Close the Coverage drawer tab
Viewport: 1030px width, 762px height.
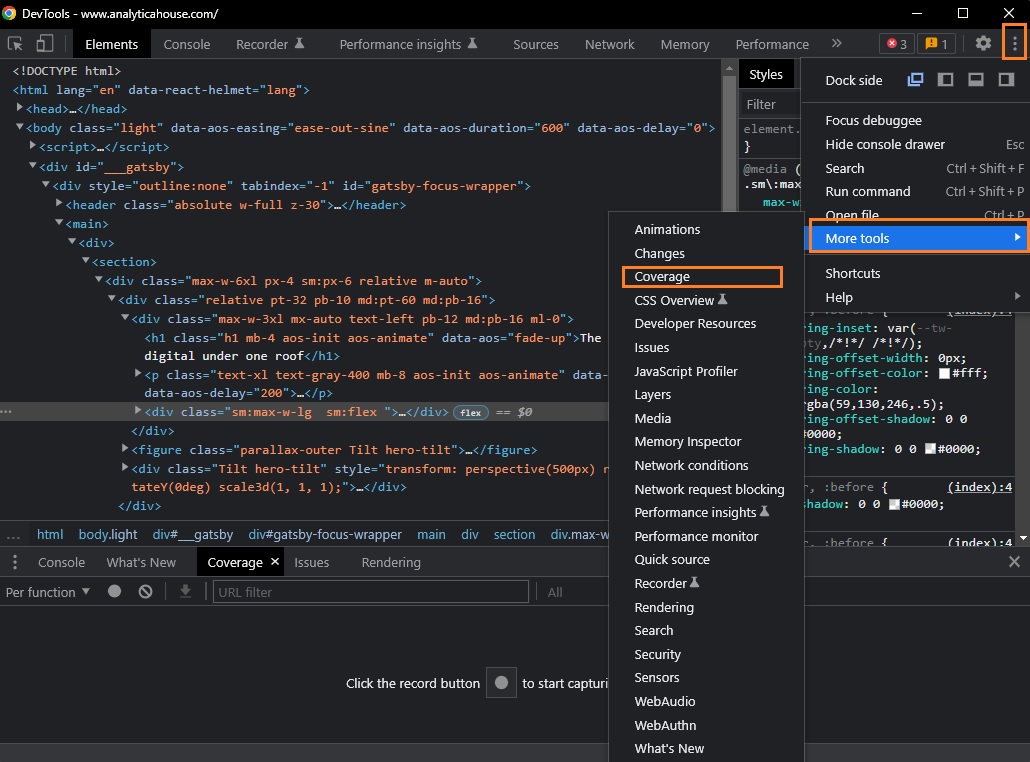(x=275, y=562)
